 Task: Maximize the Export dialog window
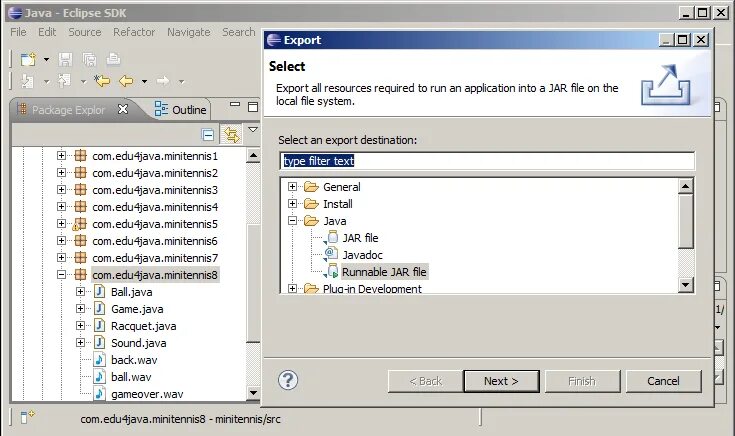682,40
